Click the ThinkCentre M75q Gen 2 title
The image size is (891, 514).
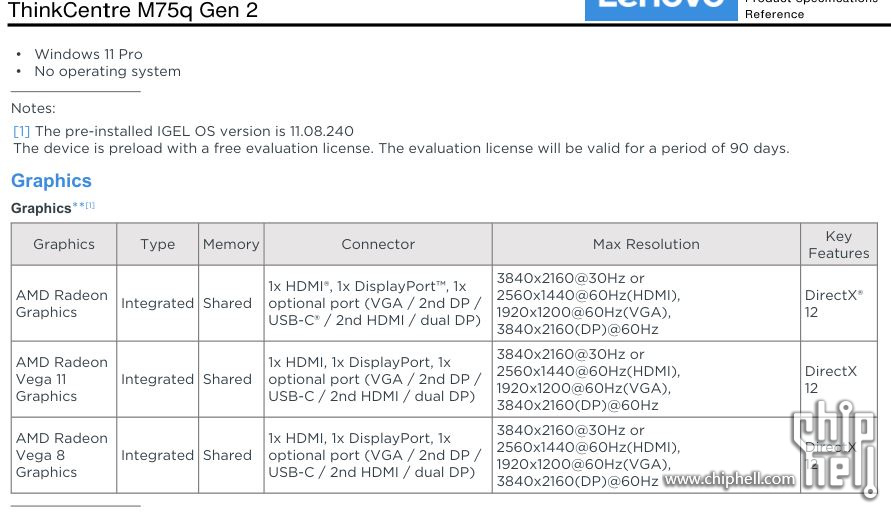(133, 10)
